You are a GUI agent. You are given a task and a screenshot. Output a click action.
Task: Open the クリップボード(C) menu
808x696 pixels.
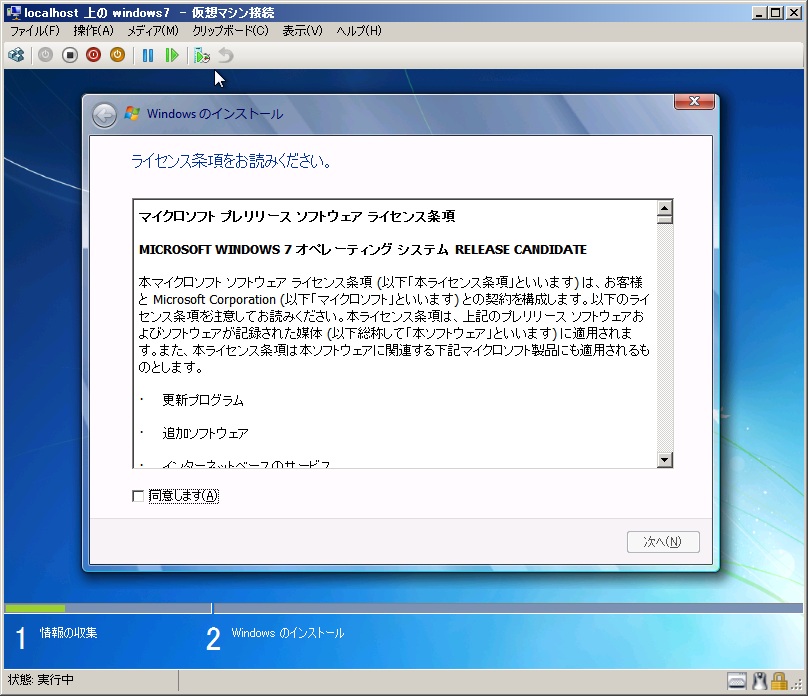[230, 31]
